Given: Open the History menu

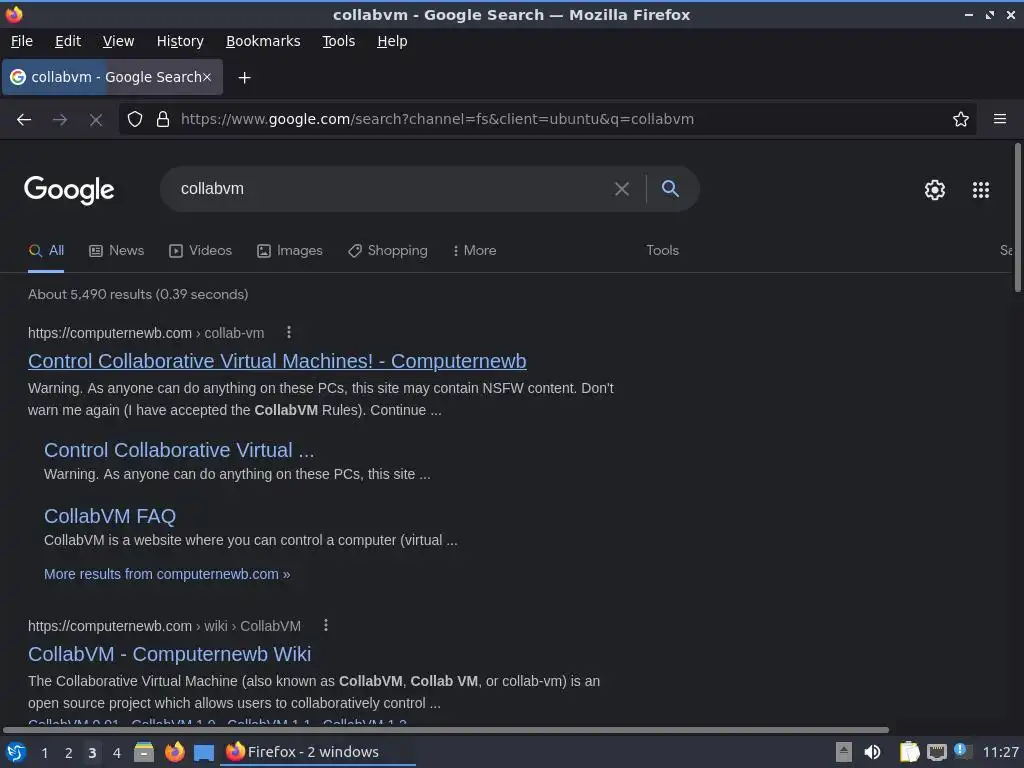Looking at the screenshot, I should click(180, 41).
